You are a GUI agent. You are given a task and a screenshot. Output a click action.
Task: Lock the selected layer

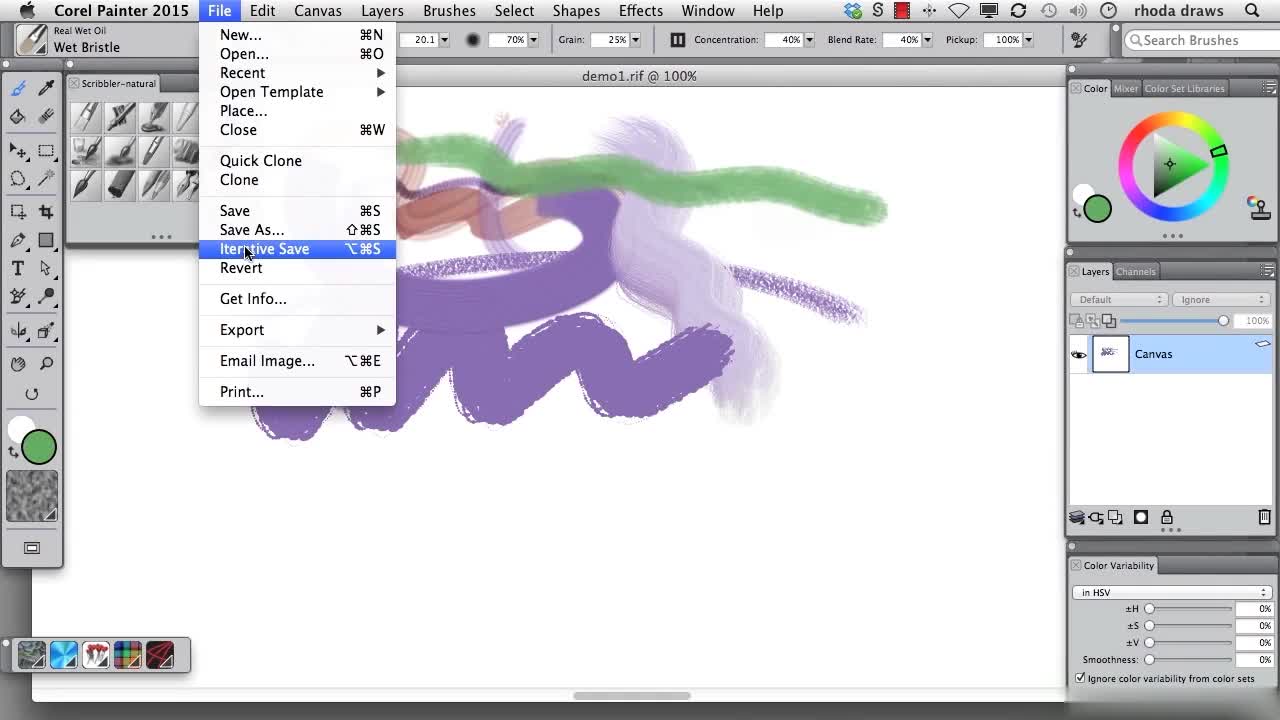pos(1166,517)
